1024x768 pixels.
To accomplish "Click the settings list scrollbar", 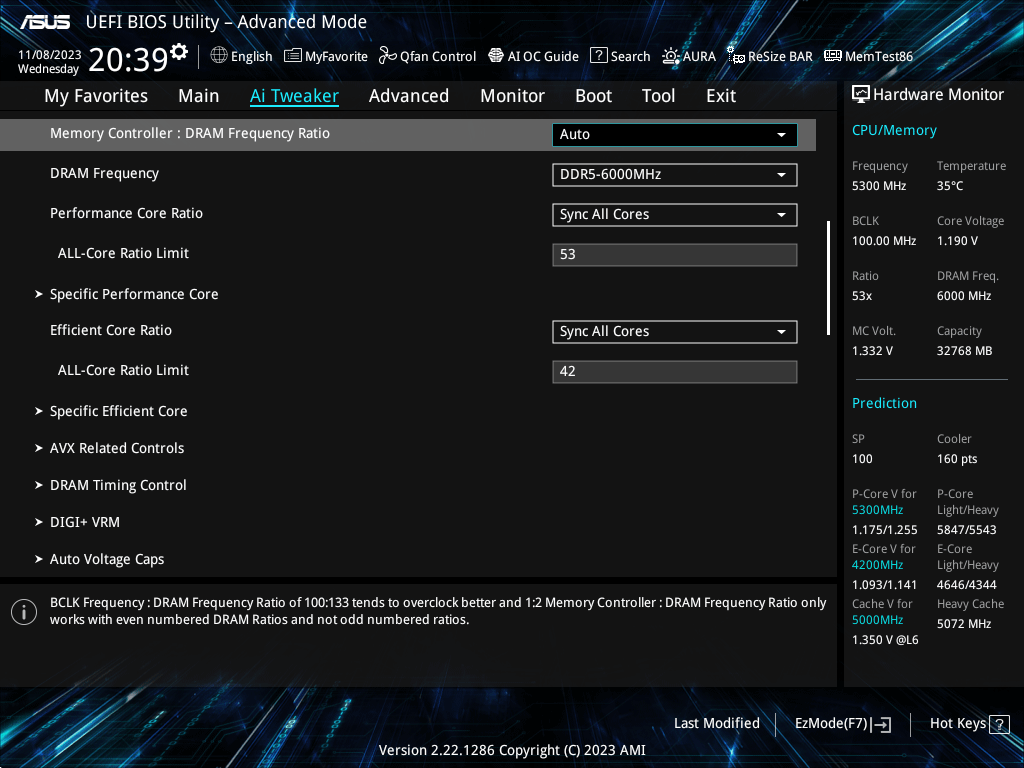I will click(828, 278).
